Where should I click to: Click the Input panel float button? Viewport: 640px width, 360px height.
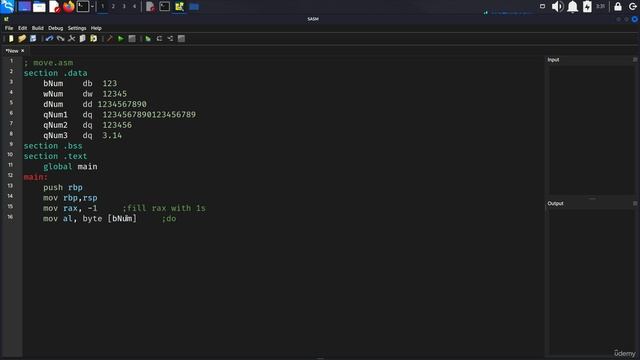click(635, 60)
